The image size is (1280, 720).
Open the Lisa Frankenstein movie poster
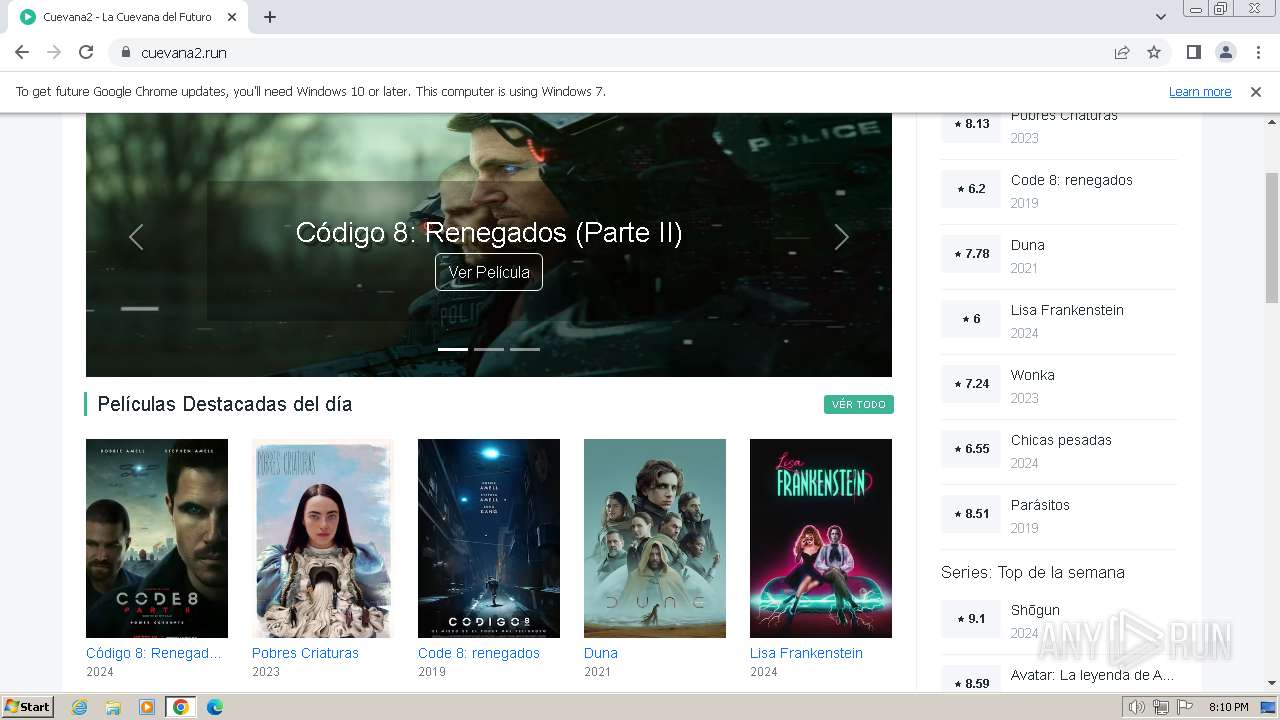[x=821, y=538]
